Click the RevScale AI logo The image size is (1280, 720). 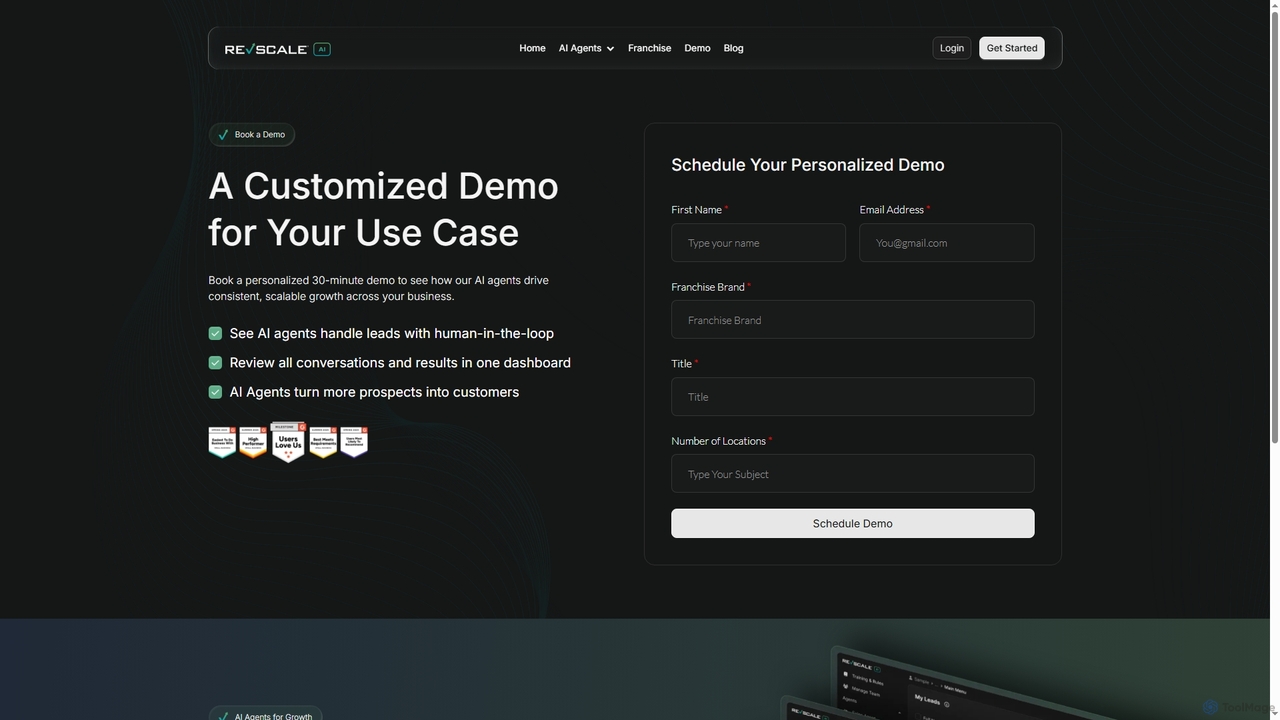coord(277,49)
